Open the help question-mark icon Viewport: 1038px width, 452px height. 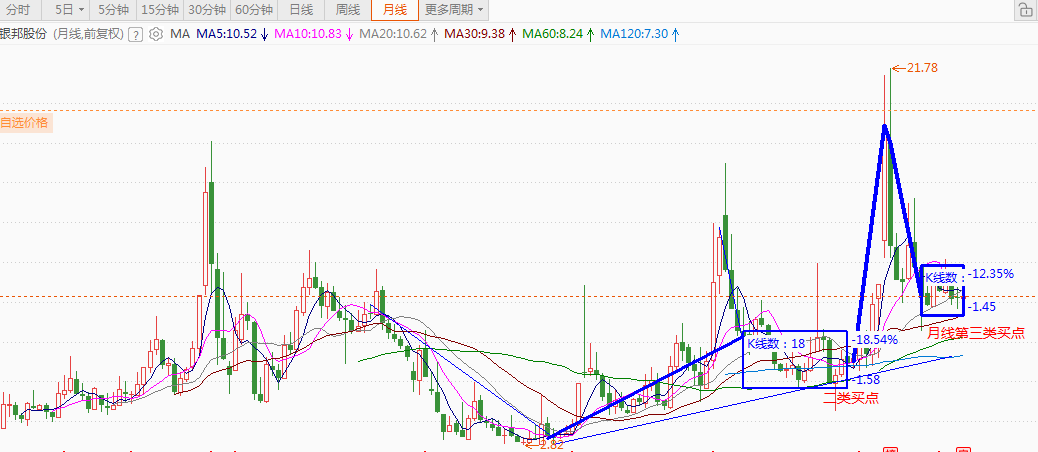pyautogui.click(x=135, y=34)
